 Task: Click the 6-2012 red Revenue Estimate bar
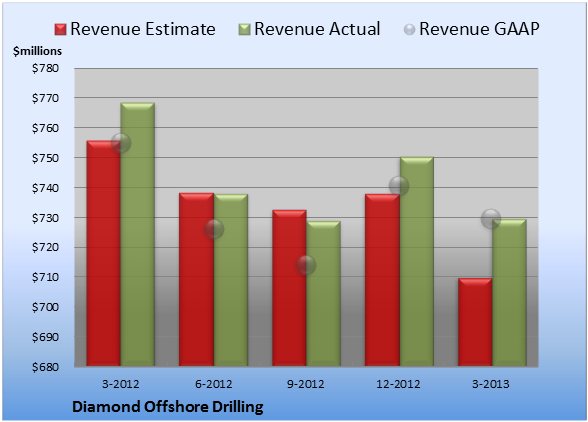click(x=196, y=279)
